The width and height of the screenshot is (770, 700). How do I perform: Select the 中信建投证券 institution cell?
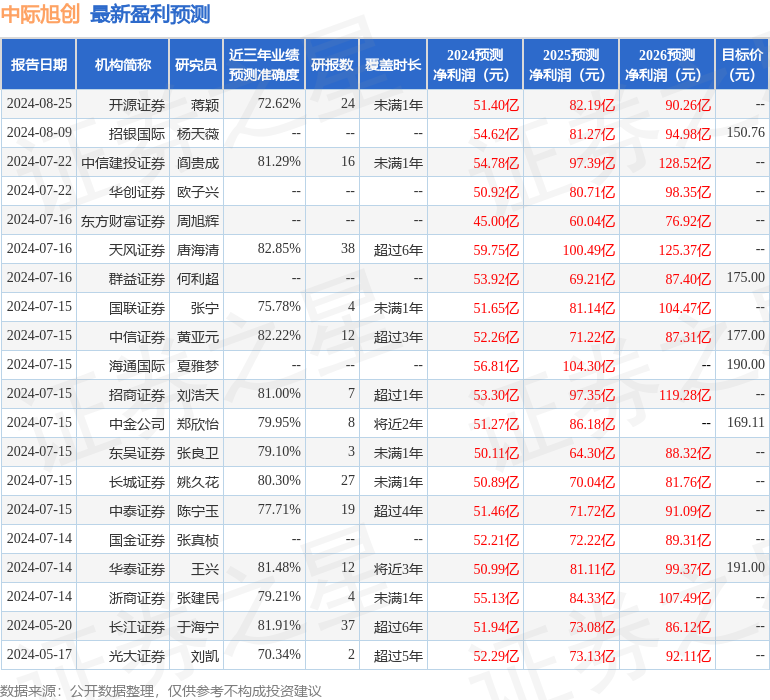click(123, 163)
